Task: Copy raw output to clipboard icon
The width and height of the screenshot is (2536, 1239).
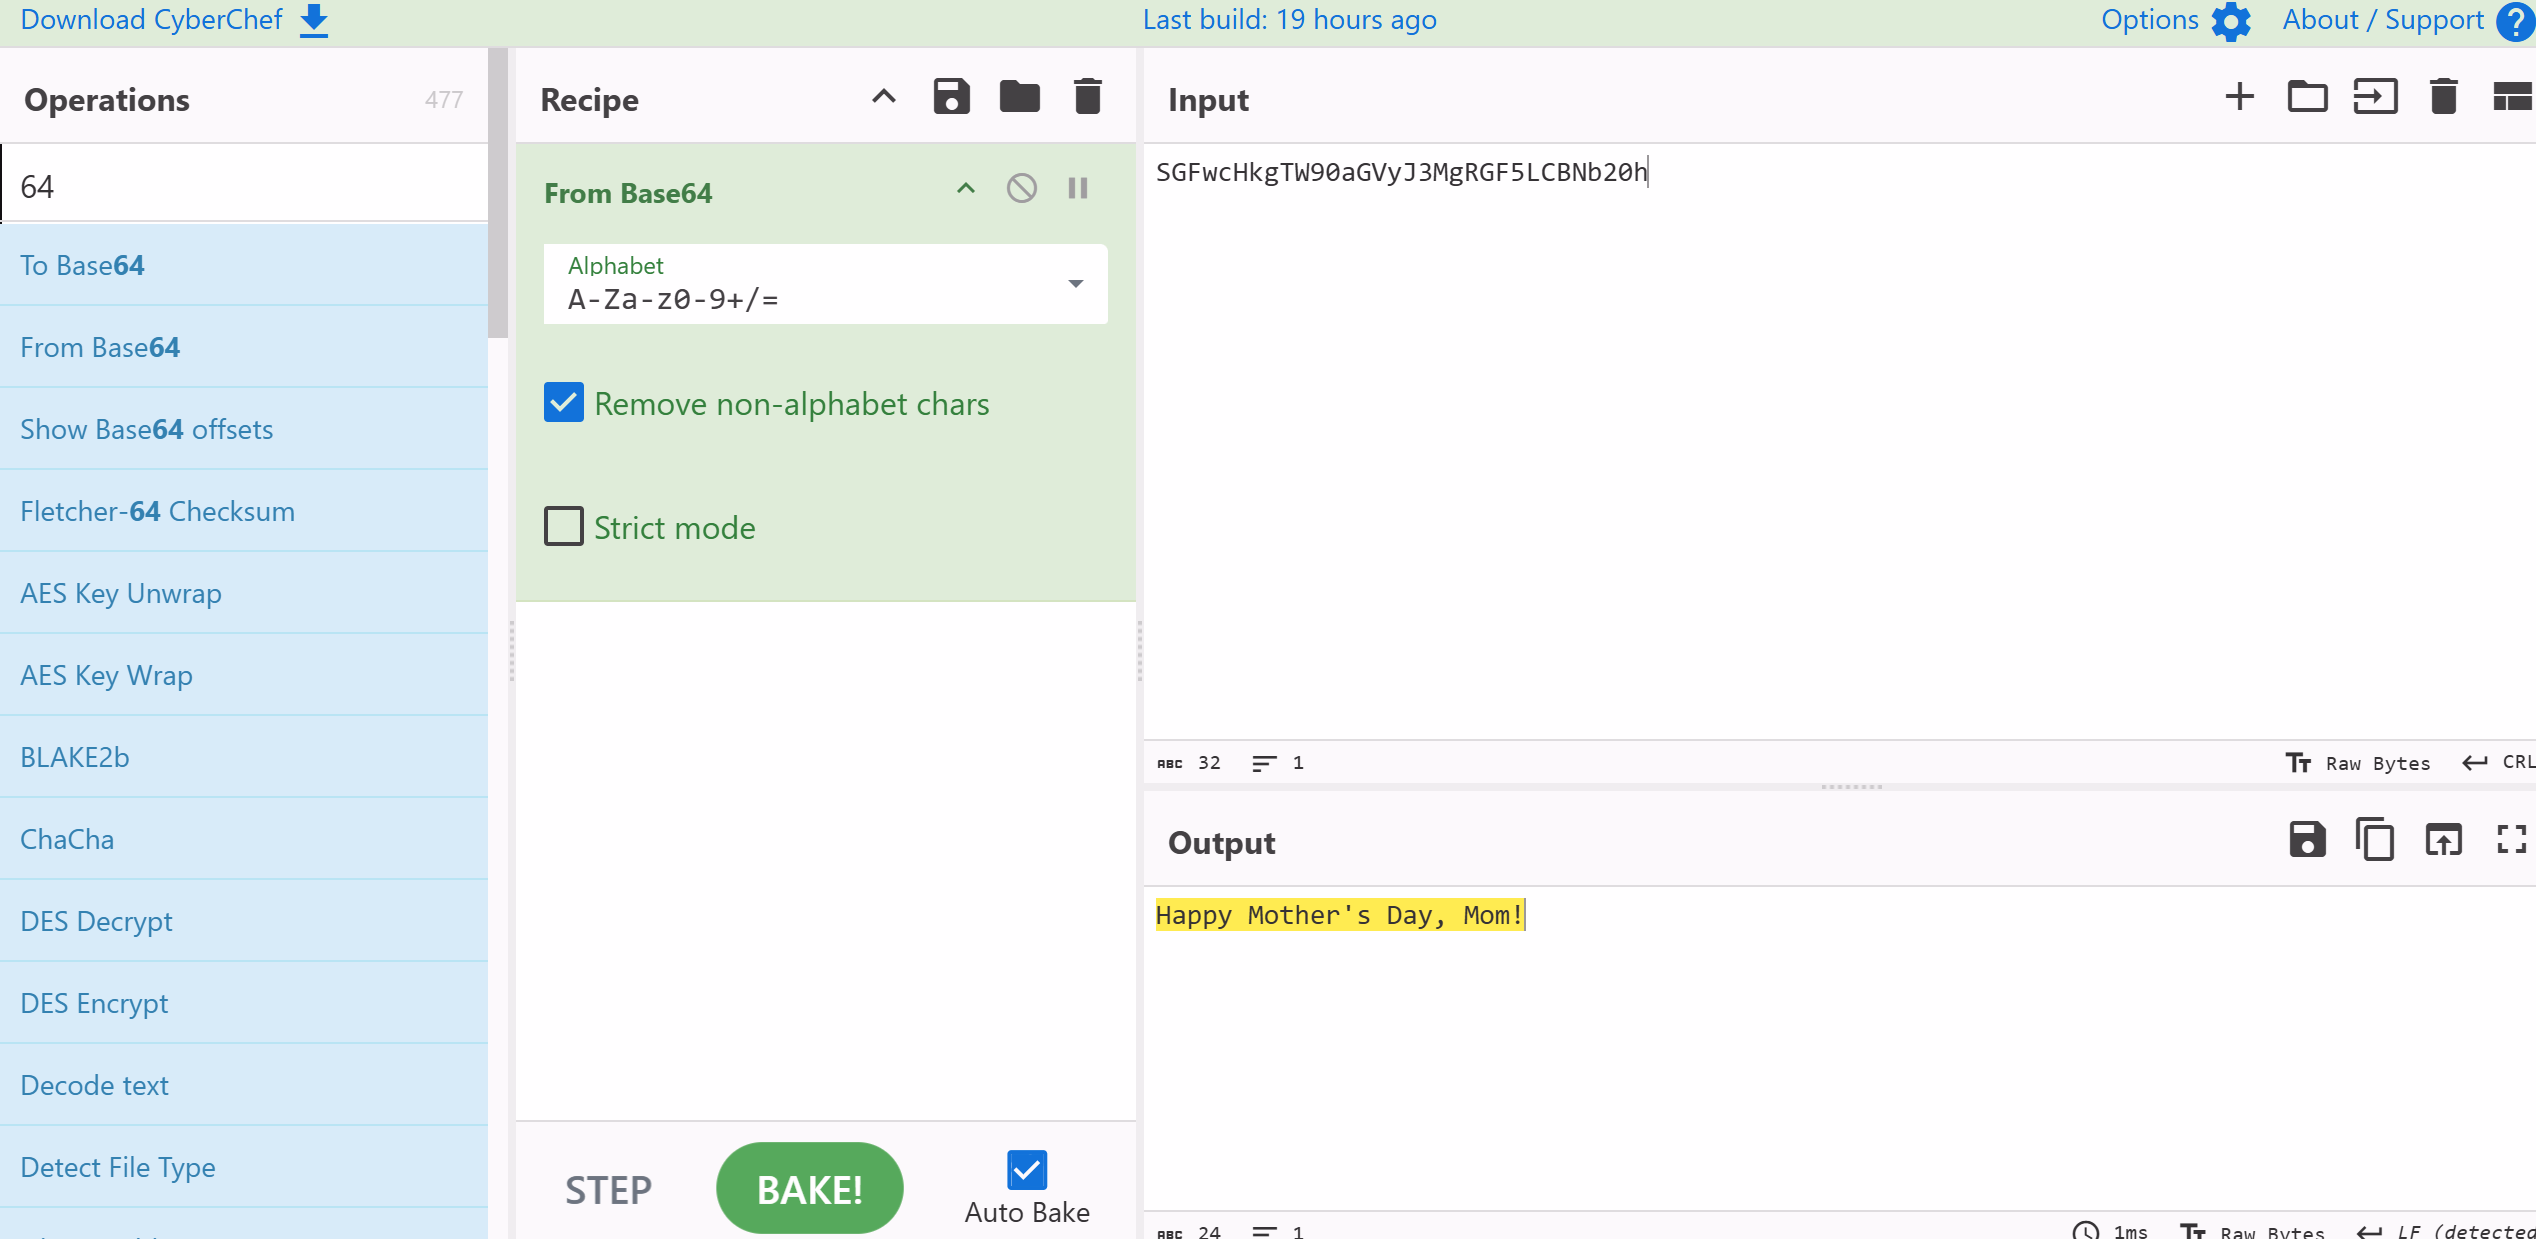Action: point(2375,840)
